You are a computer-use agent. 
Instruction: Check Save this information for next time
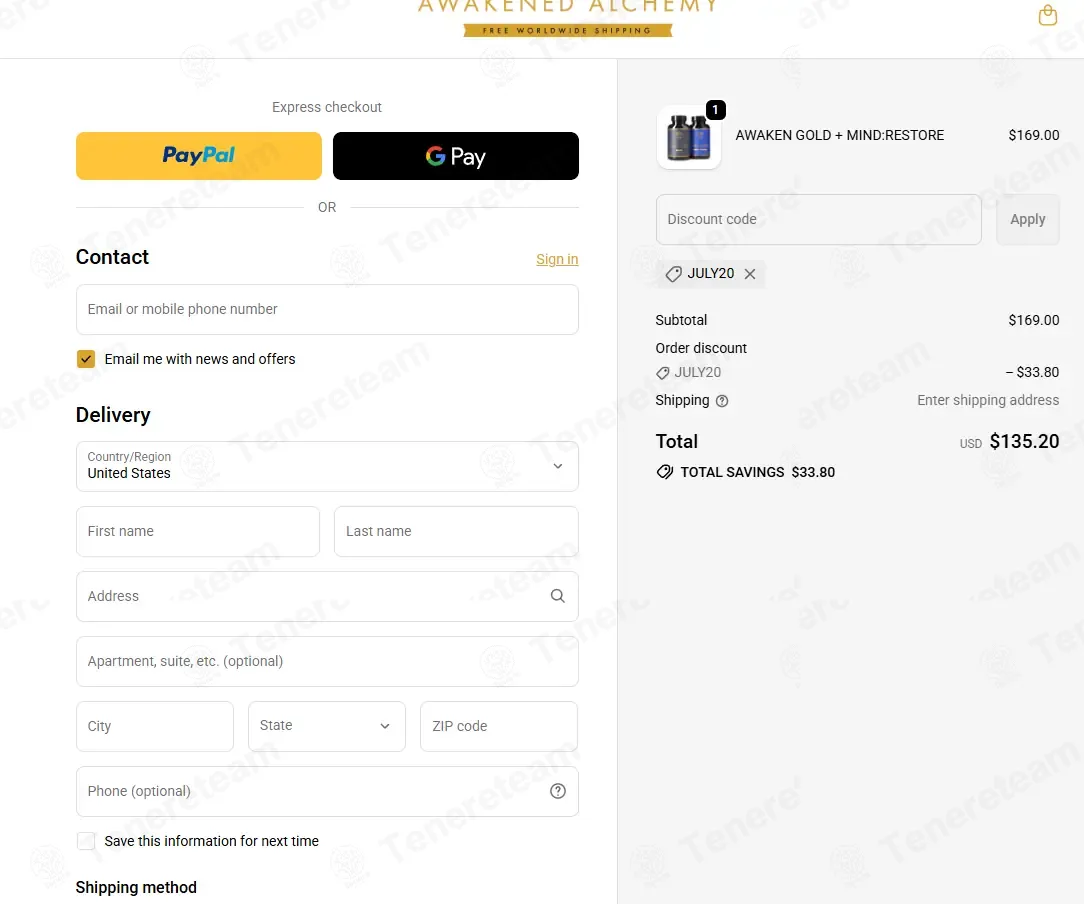tap(86, 840)
